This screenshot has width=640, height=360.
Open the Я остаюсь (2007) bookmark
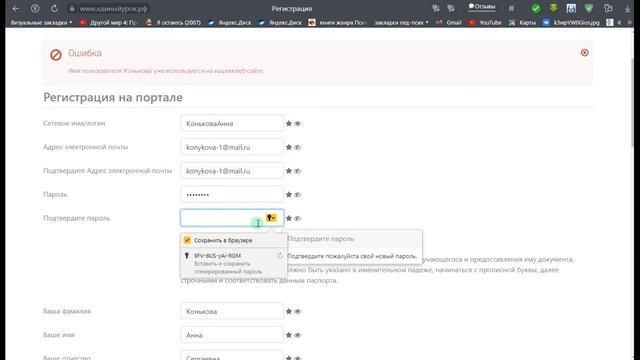tap(173, 22)
